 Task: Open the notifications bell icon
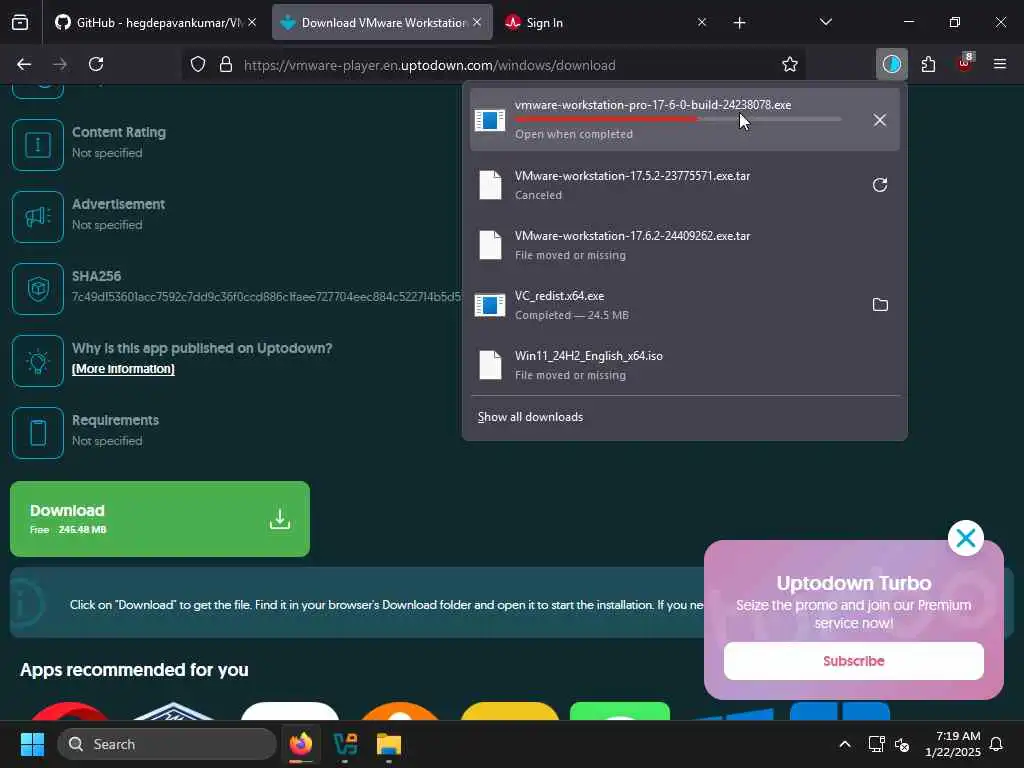[x=997, y=744]
